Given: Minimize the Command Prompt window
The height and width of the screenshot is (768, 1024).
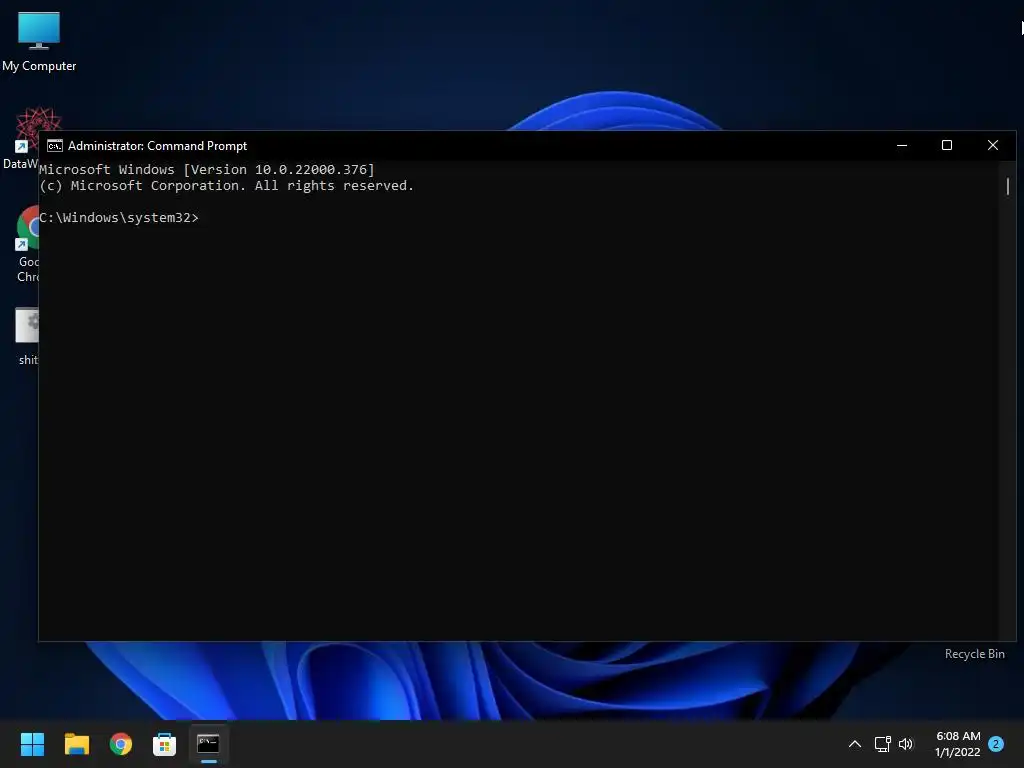Looking at the screenshot, I should (902, 146).
